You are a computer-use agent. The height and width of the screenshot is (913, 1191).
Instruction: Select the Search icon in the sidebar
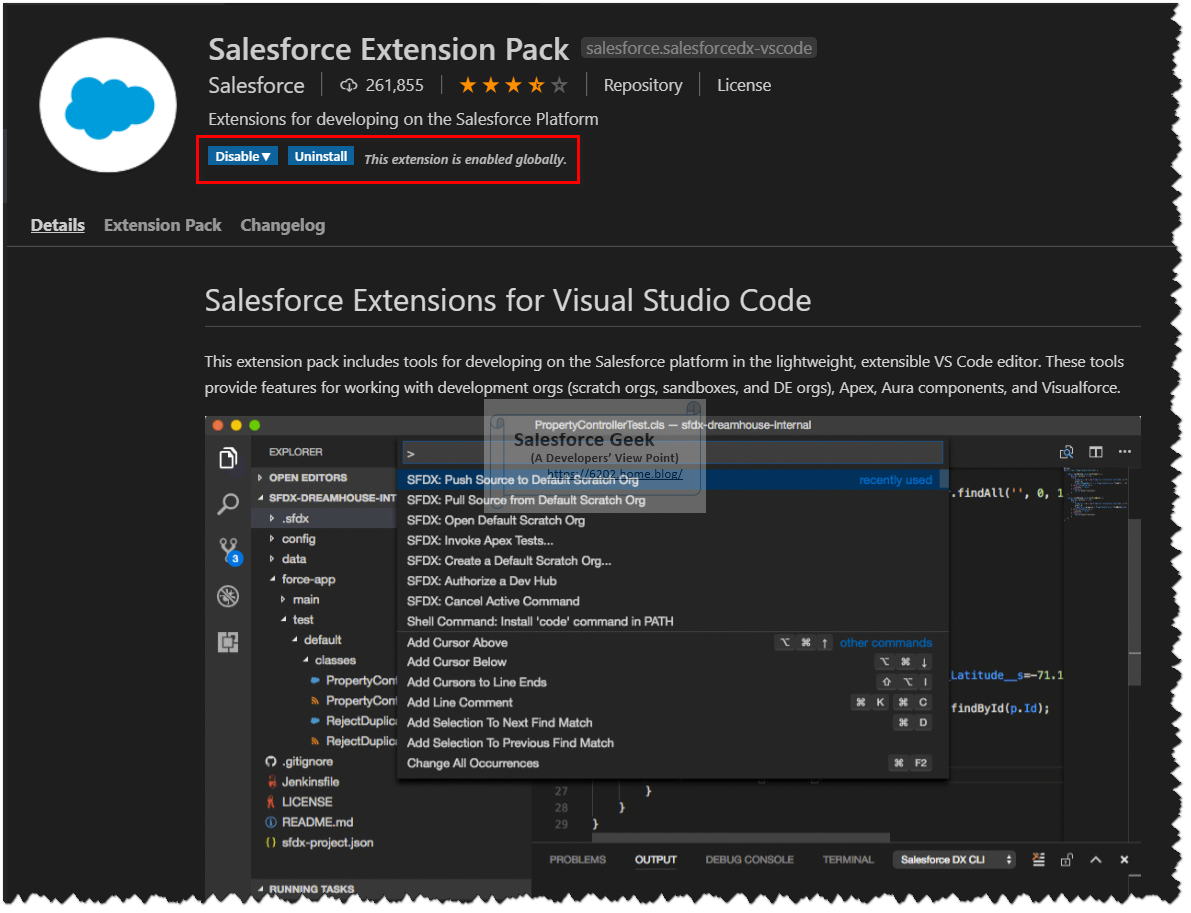(227, 503)
